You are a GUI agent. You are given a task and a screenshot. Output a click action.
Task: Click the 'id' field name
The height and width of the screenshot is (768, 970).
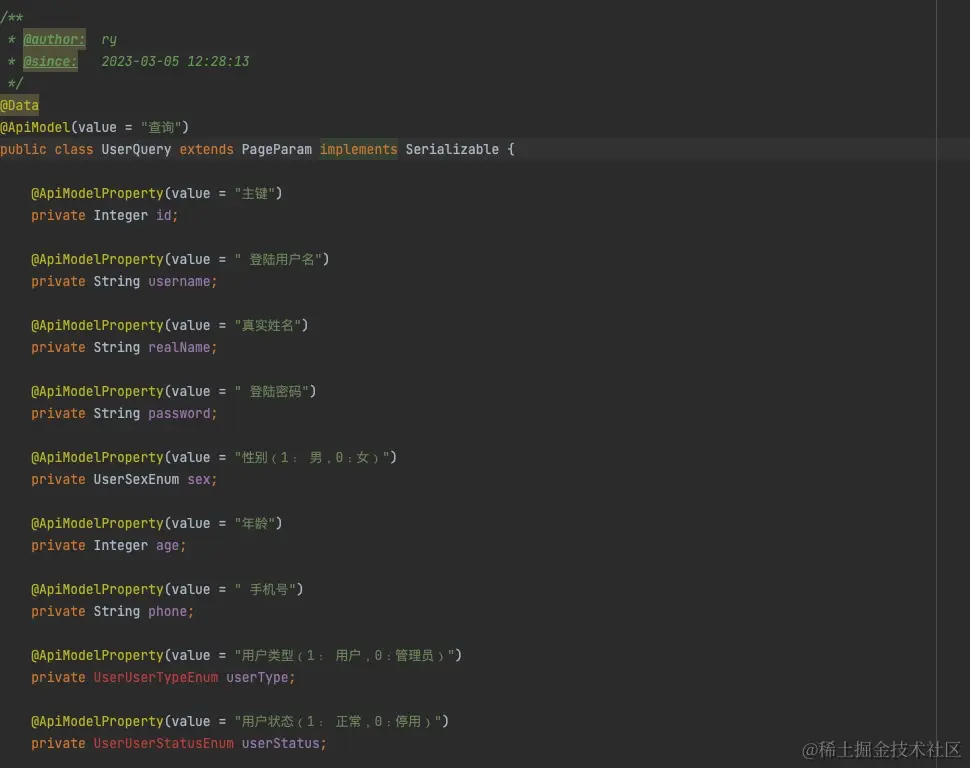point(163,215)
